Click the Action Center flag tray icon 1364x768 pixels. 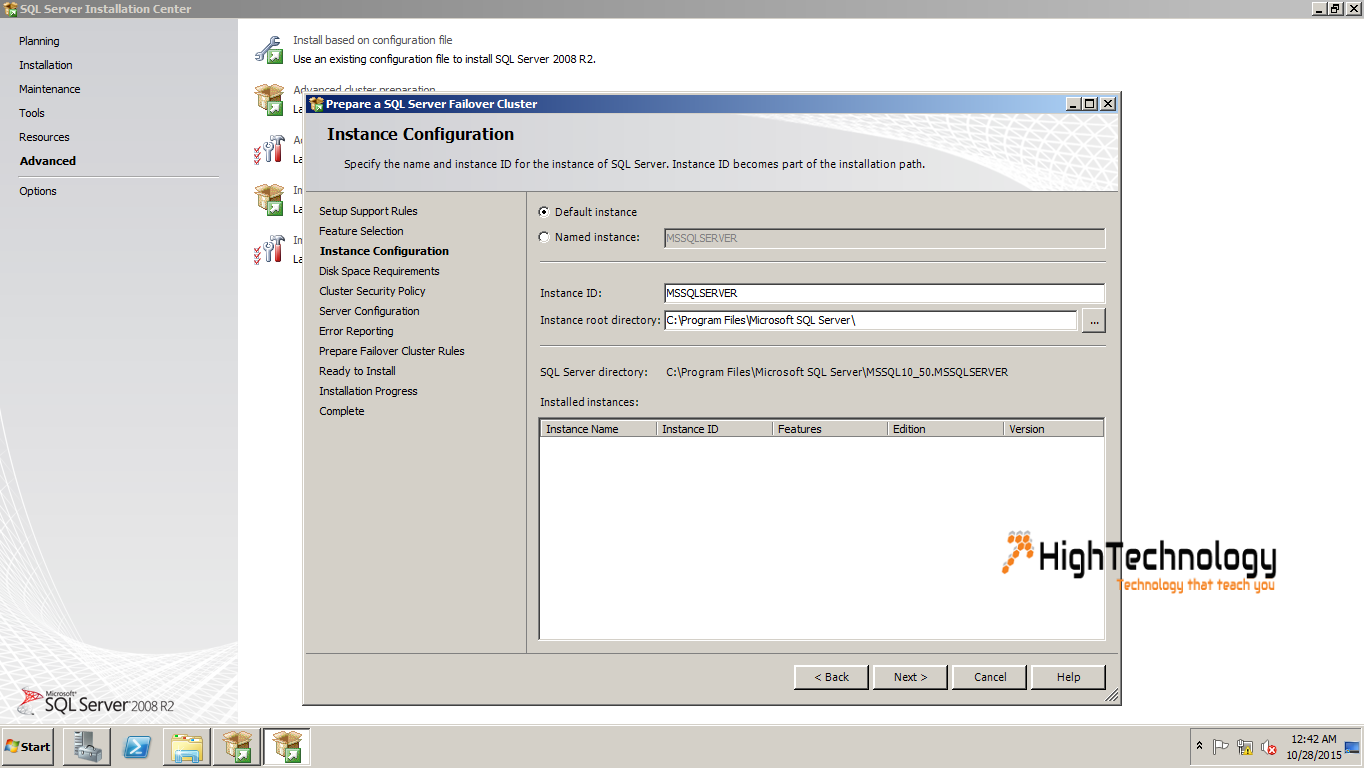click(1221, 747)
